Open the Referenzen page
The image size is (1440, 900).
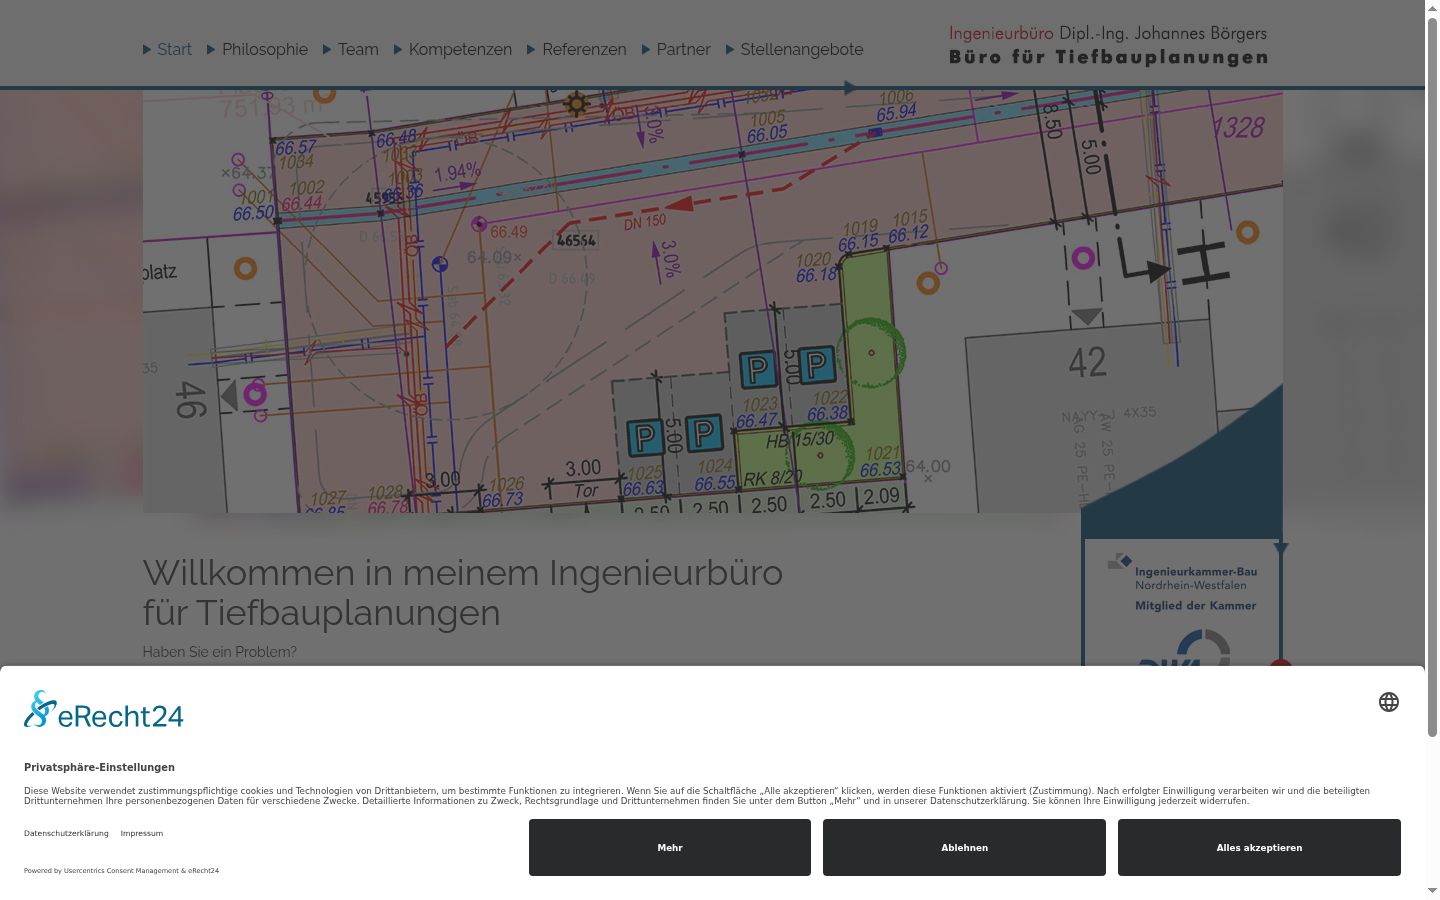click(x=584, y=49)
